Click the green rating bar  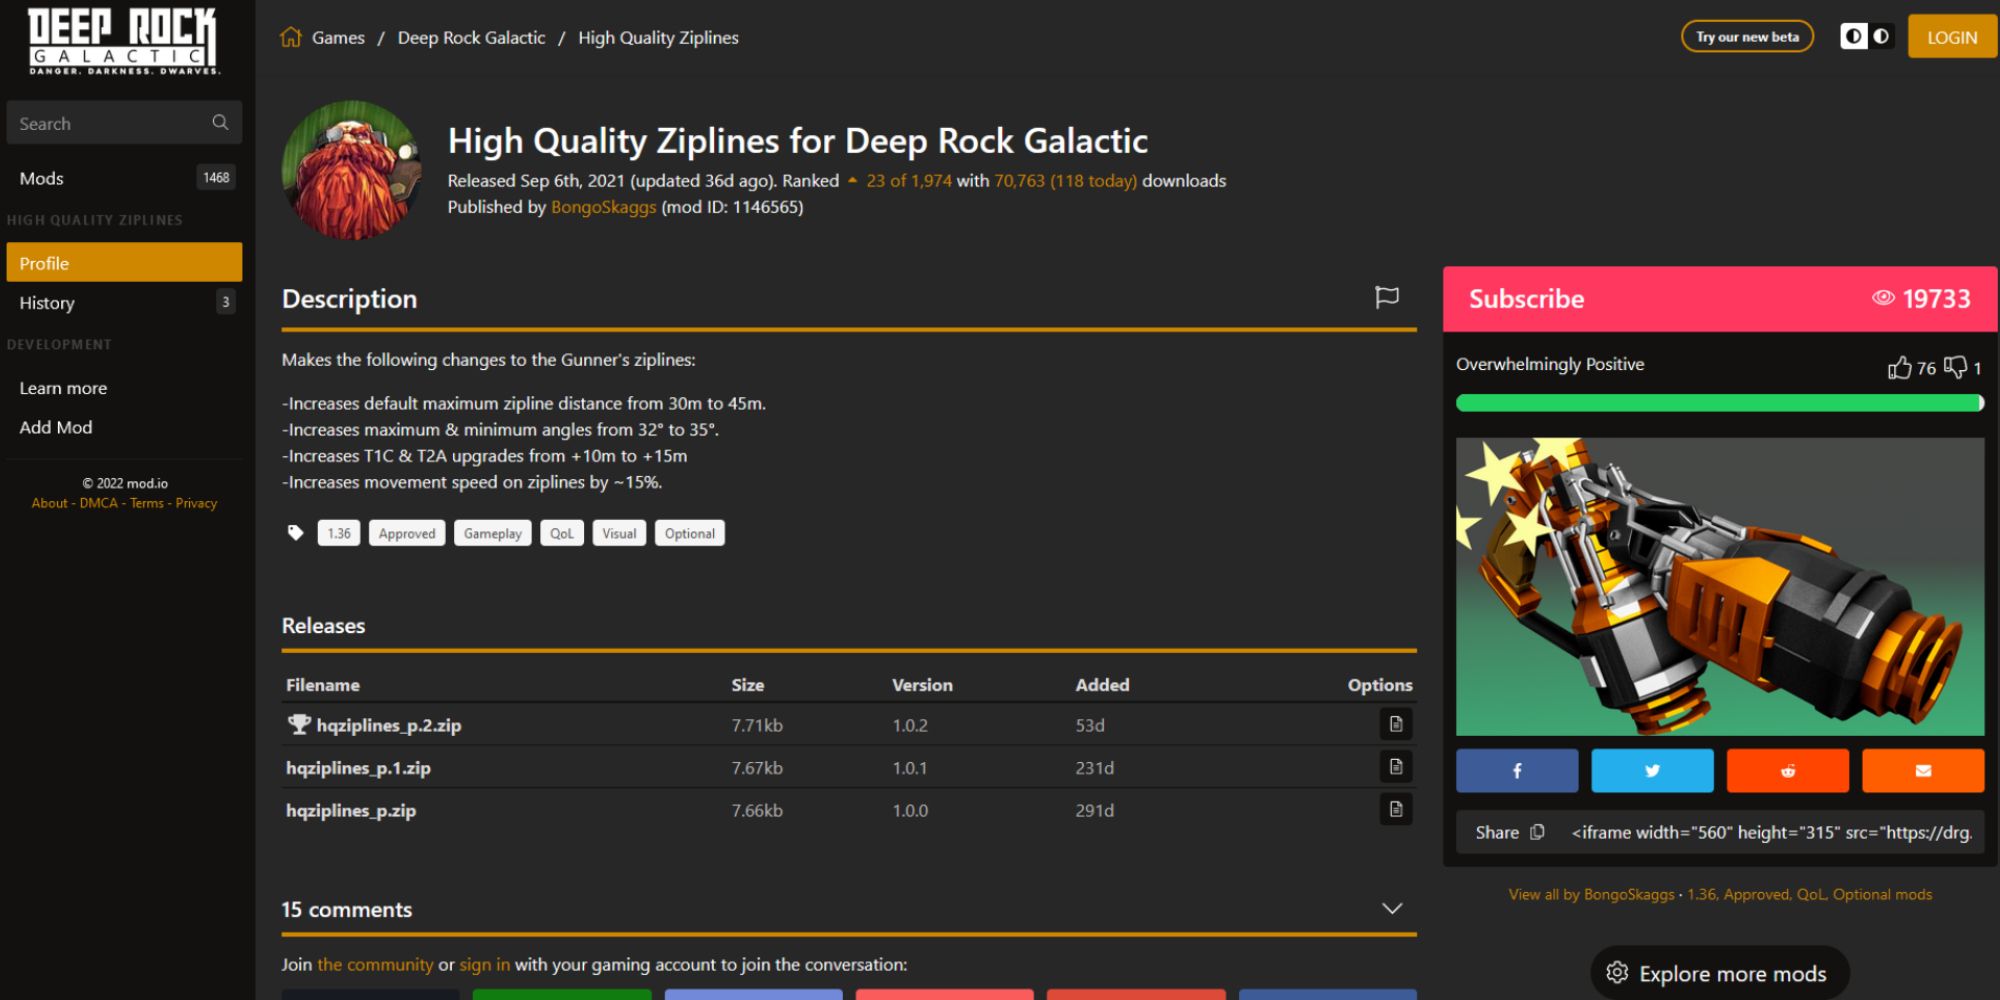(1720, 403)
